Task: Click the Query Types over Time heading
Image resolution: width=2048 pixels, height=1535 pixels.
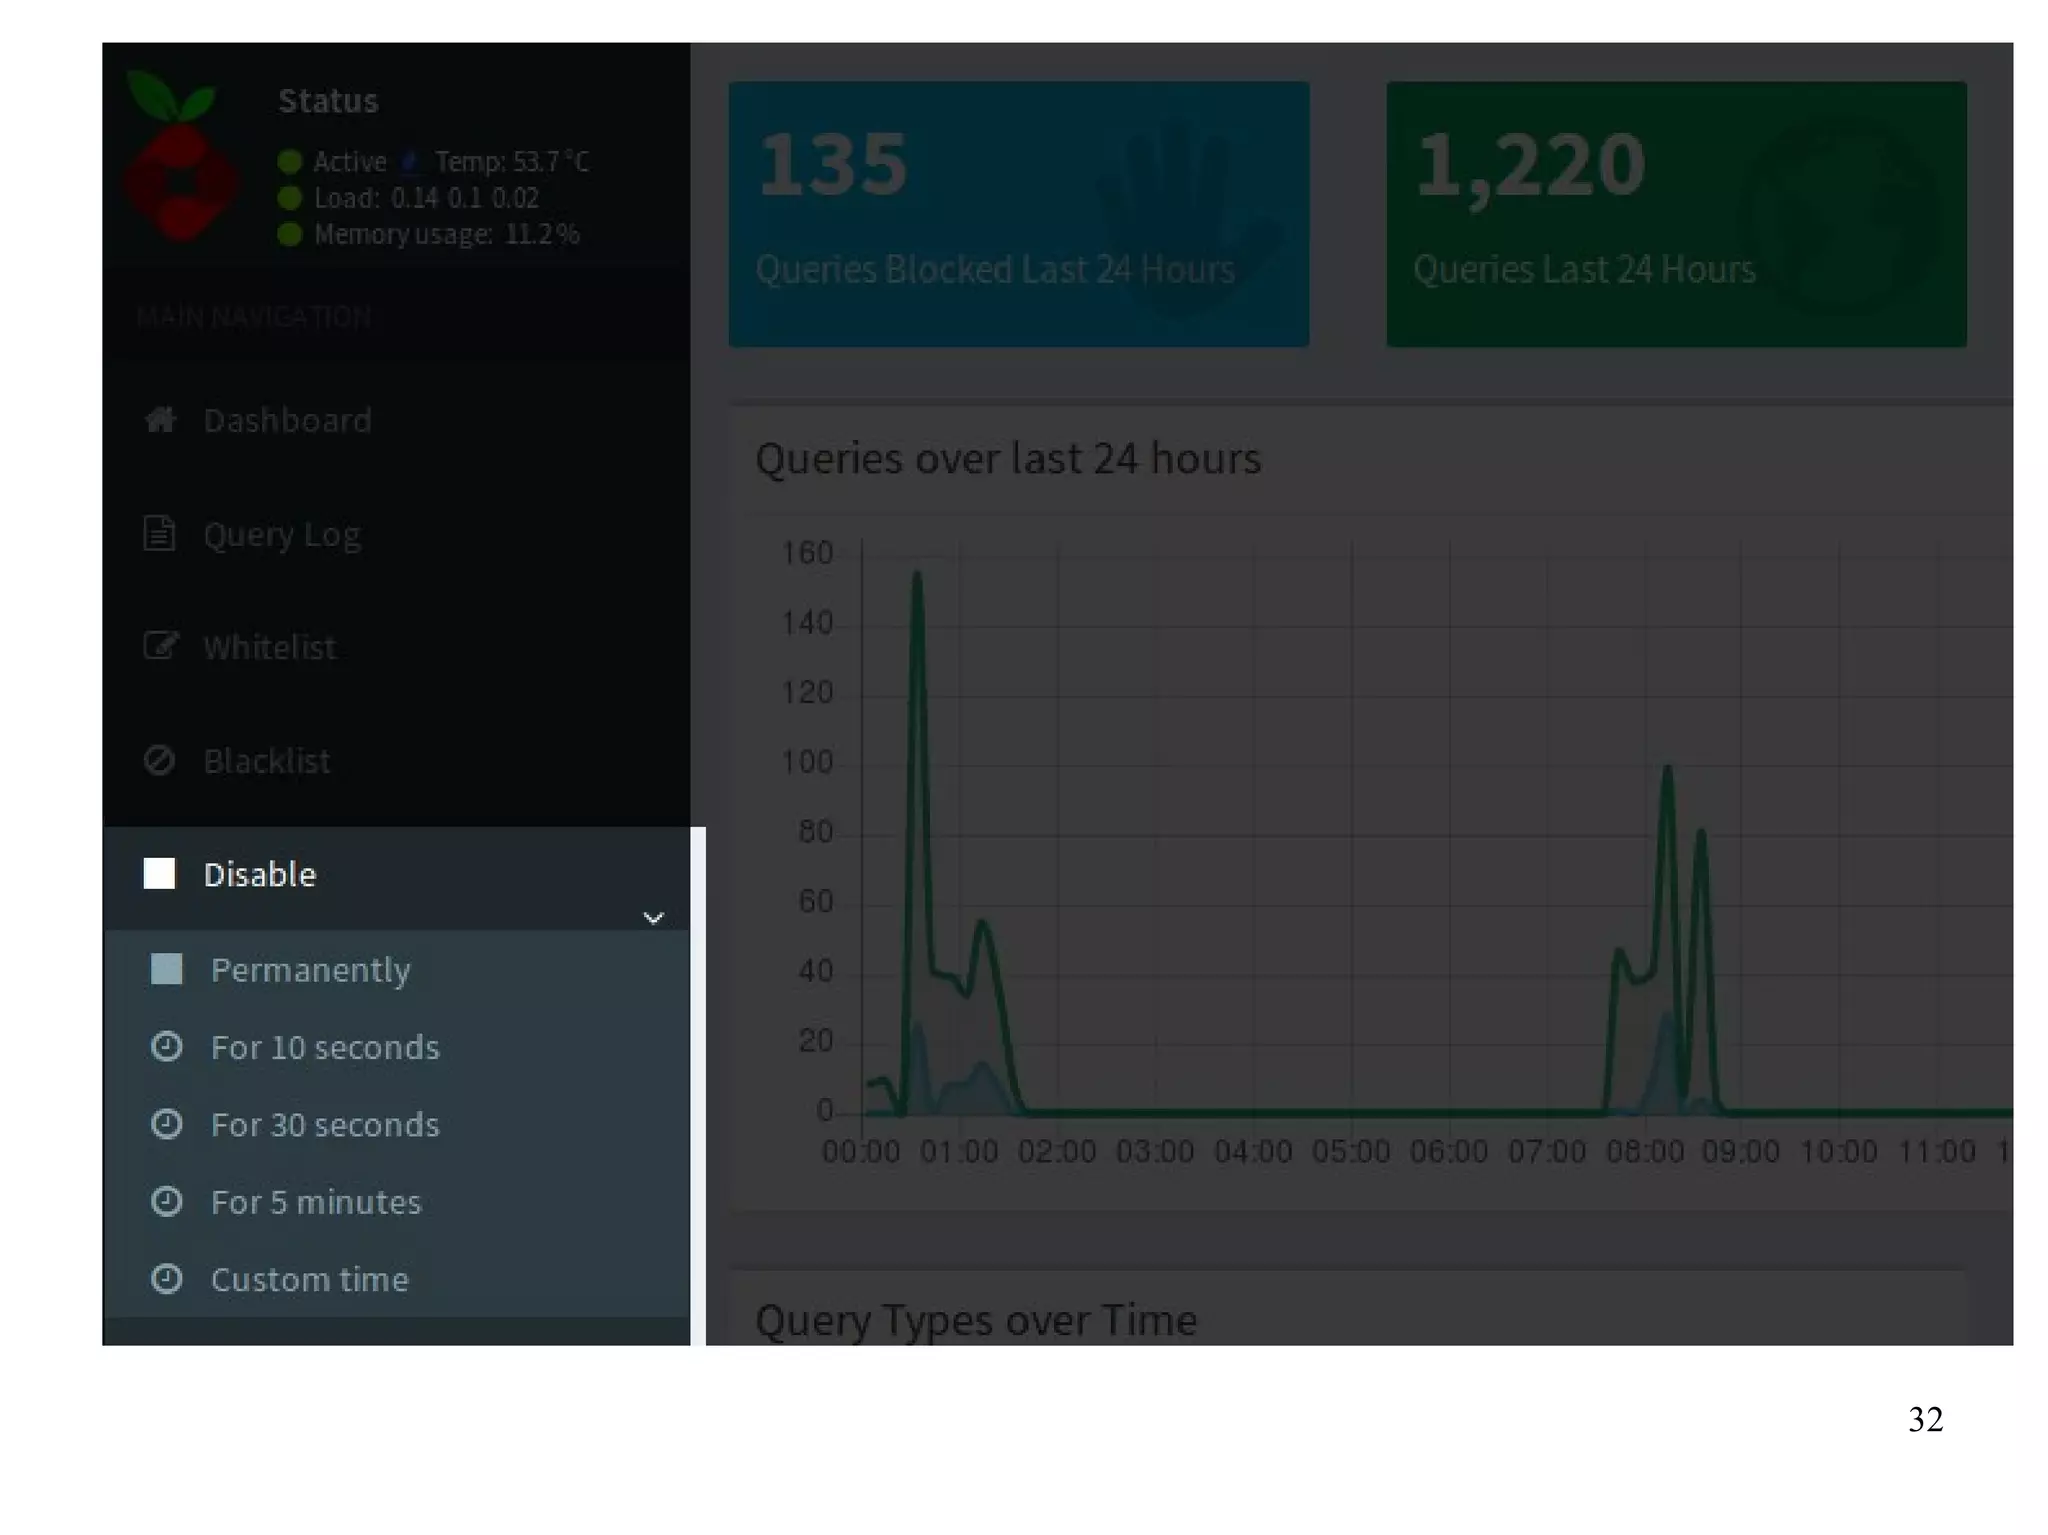Action: point(976,1320)
